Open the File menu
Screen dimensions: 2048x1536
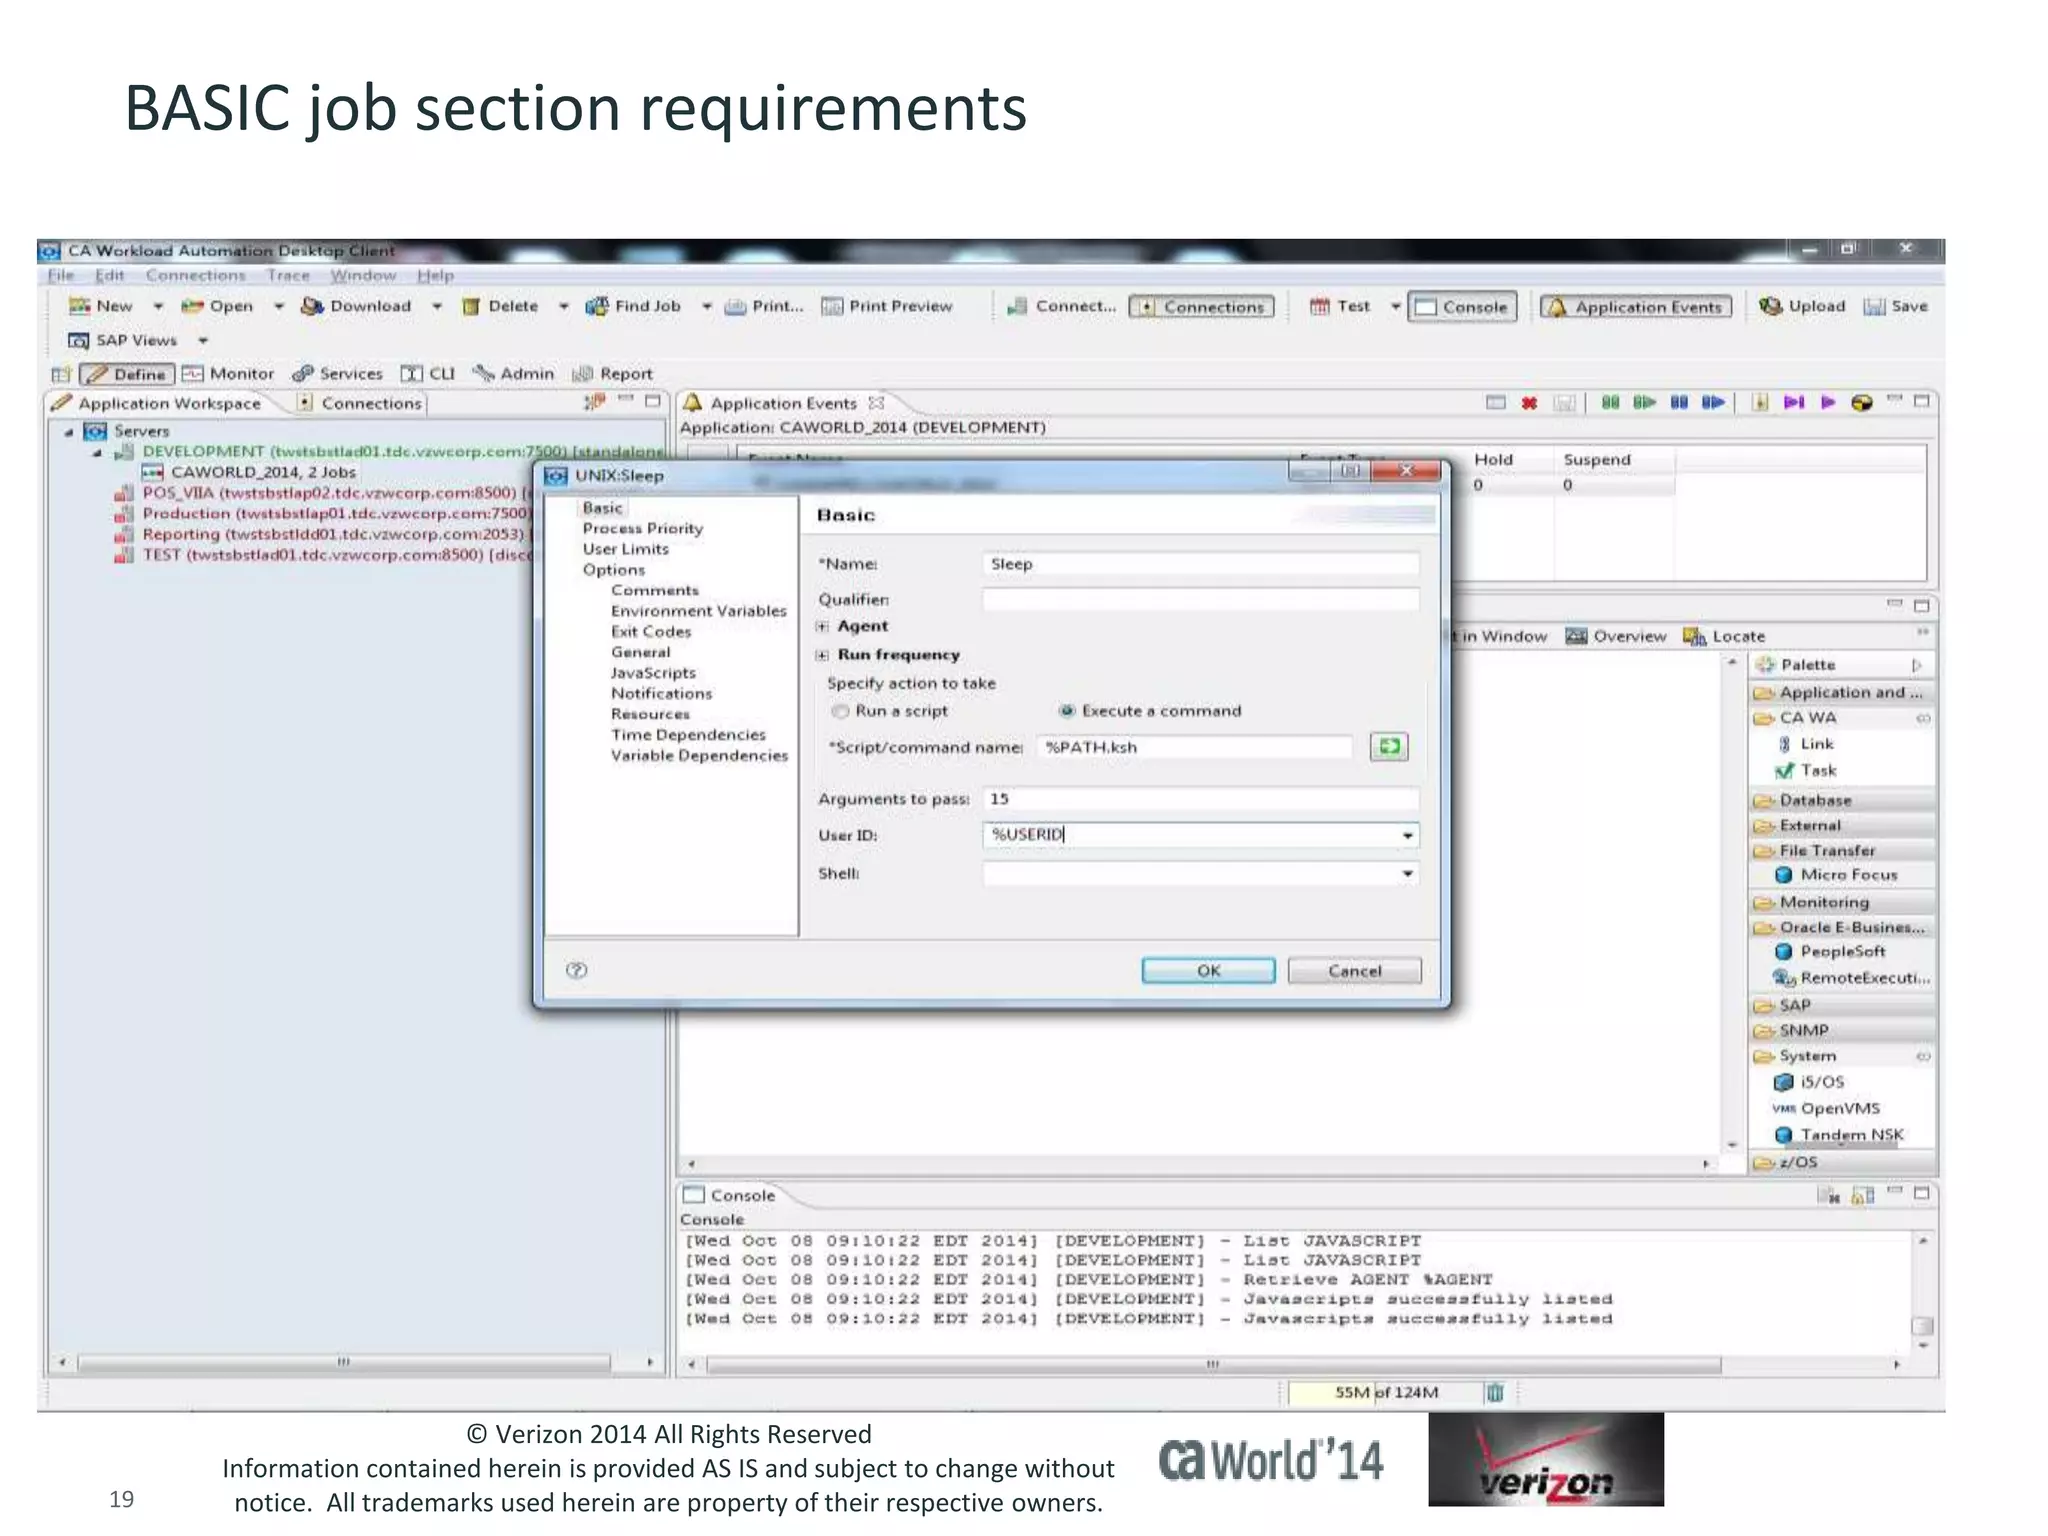point(61,275)
